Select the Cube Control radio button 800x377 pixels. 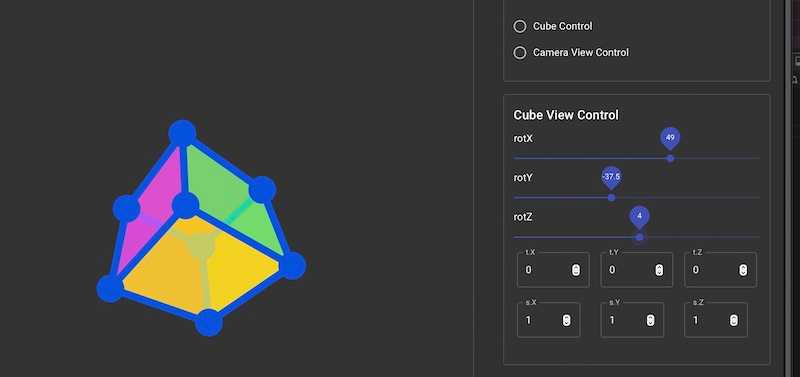tap(519, 26)
